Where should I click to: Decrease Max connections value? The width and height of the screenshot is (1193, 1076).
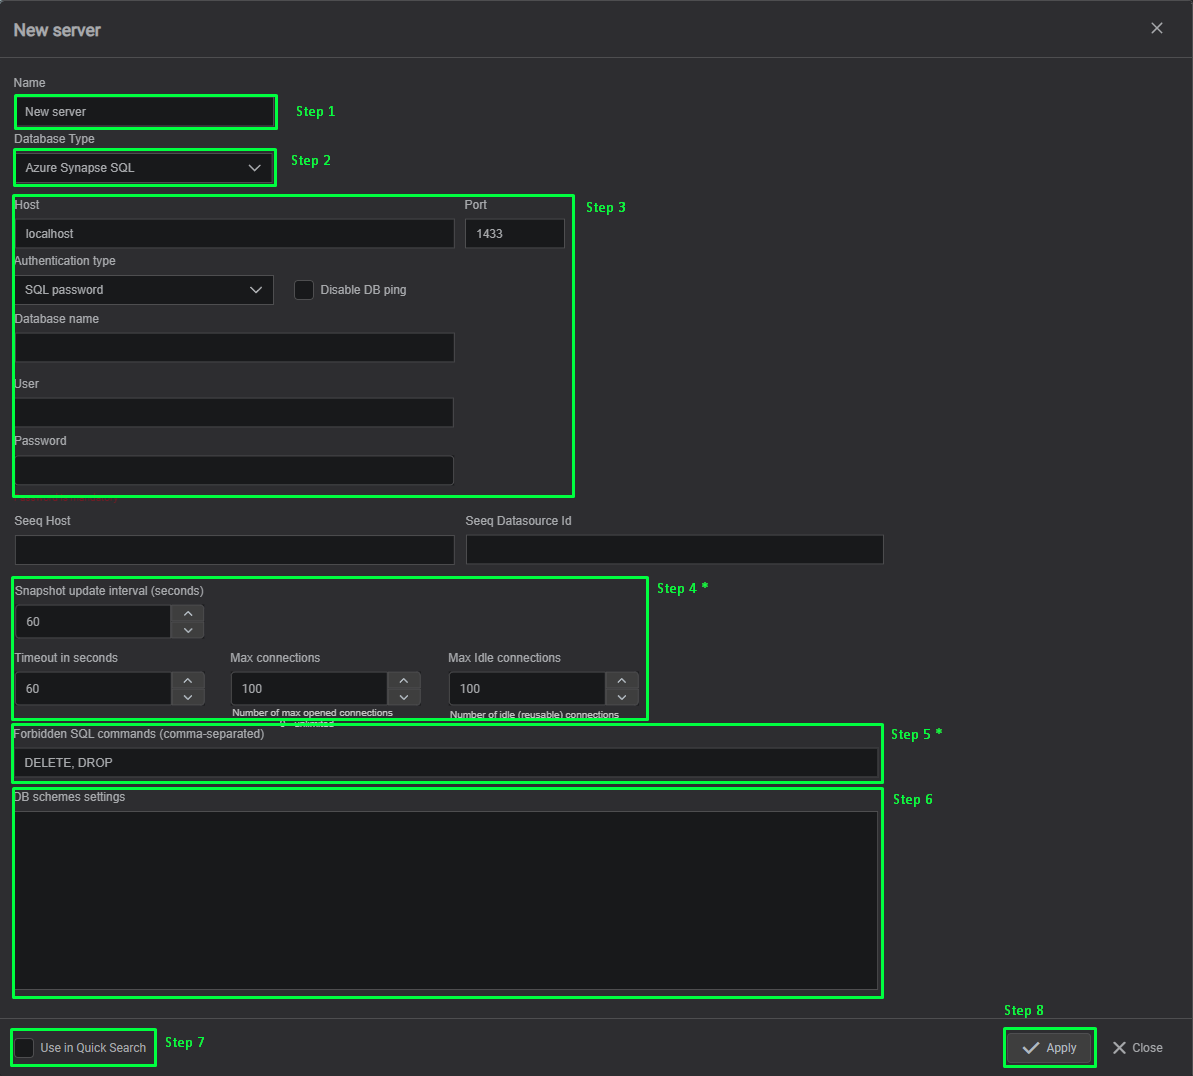pyautogui.click(x=404, y=697)
